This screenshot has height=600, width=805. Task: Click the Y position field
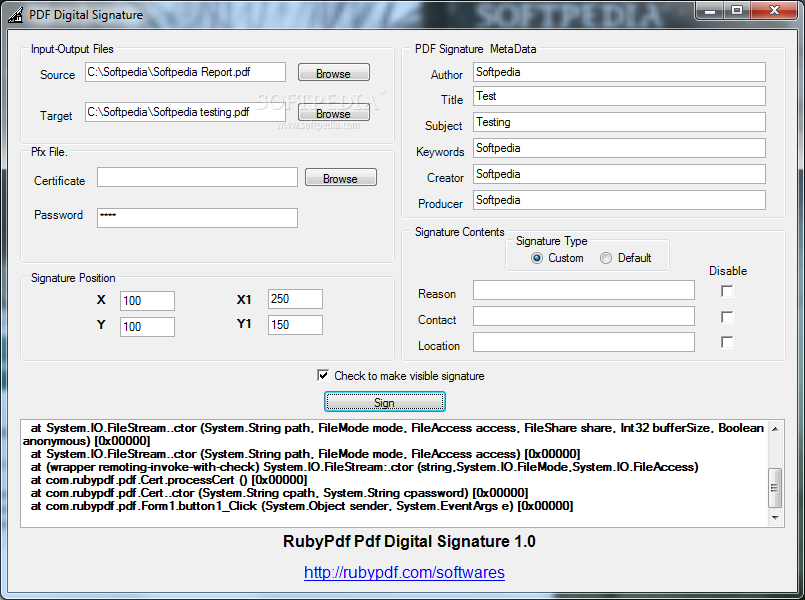pyautogui.click(x=147, y=327)
